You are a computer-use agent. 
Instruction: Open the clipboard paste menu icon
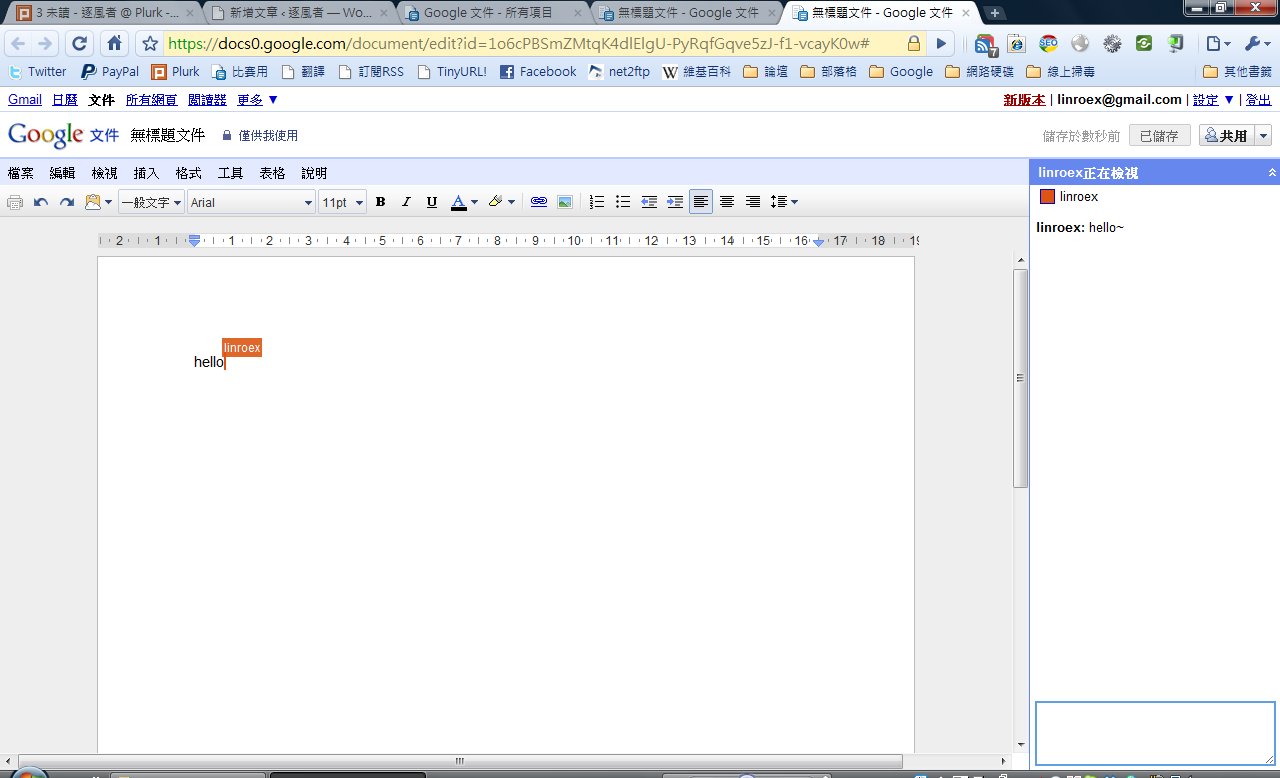point(98,202)
